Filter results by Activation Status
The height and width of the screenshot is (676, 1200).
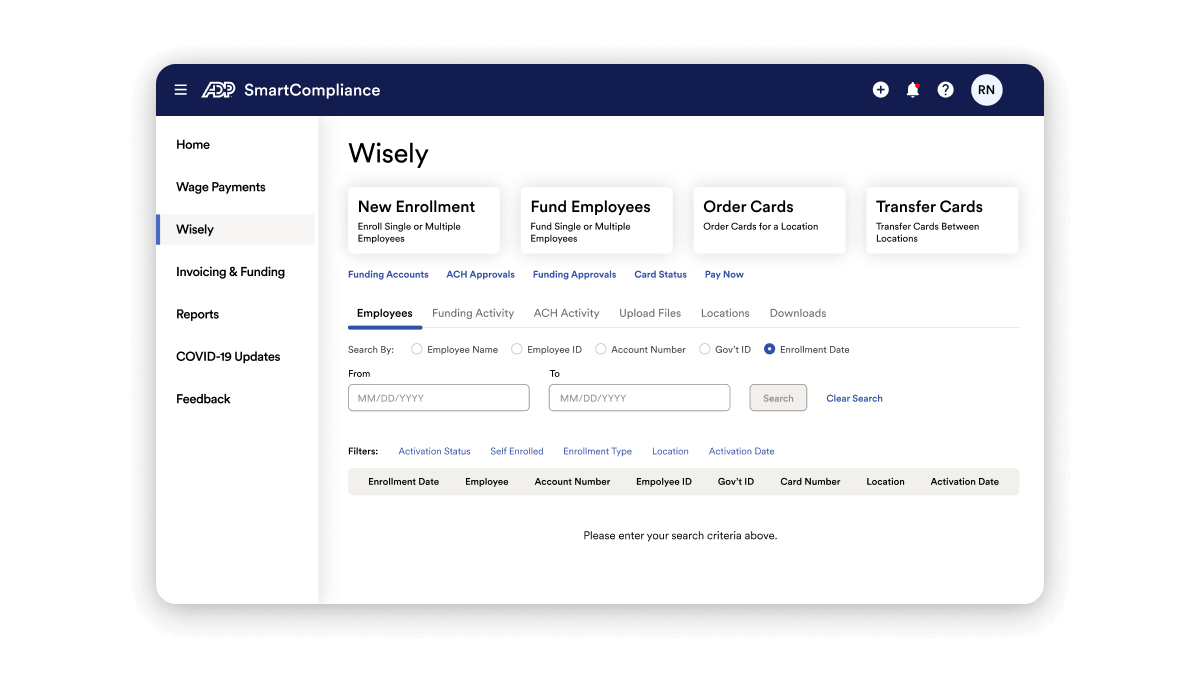tap(434, 451)
